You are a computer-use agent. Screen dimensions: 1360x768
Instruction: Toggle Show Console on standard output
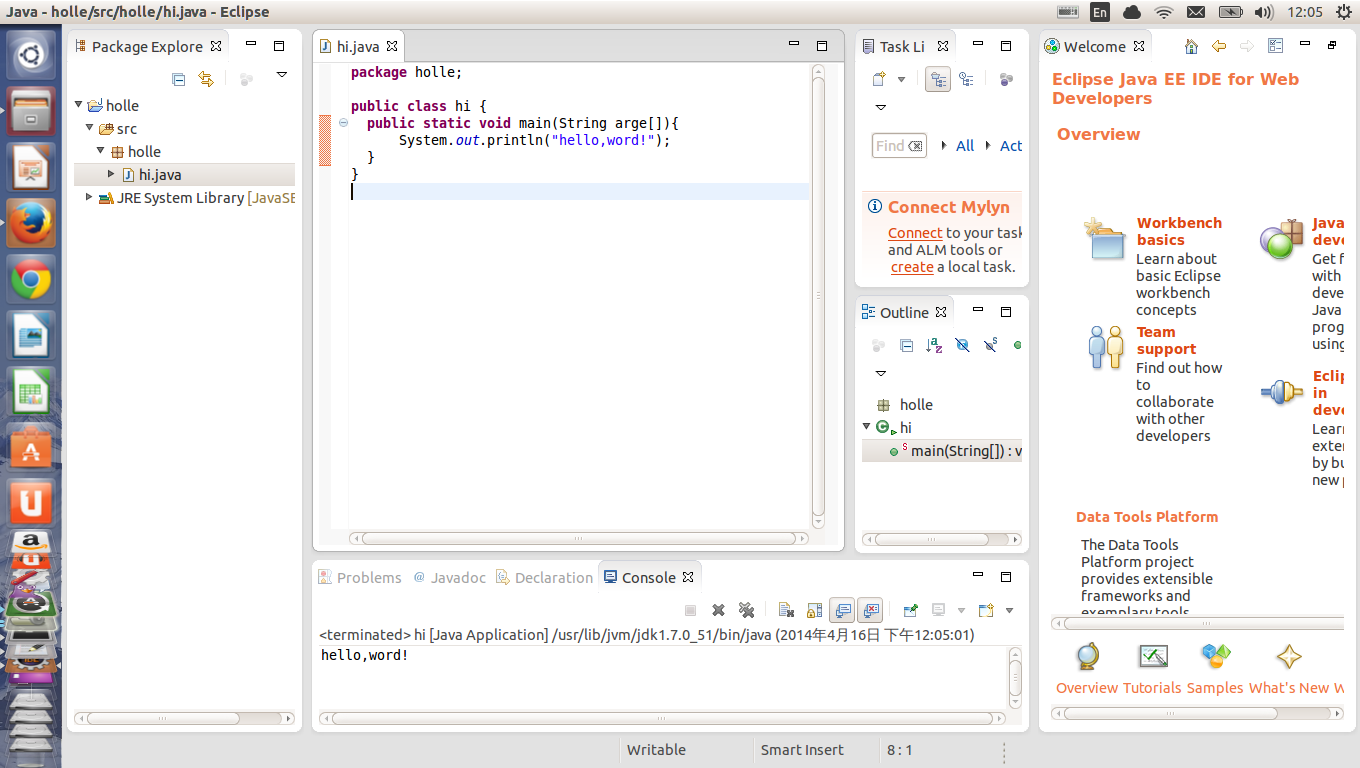pos(842,610)
